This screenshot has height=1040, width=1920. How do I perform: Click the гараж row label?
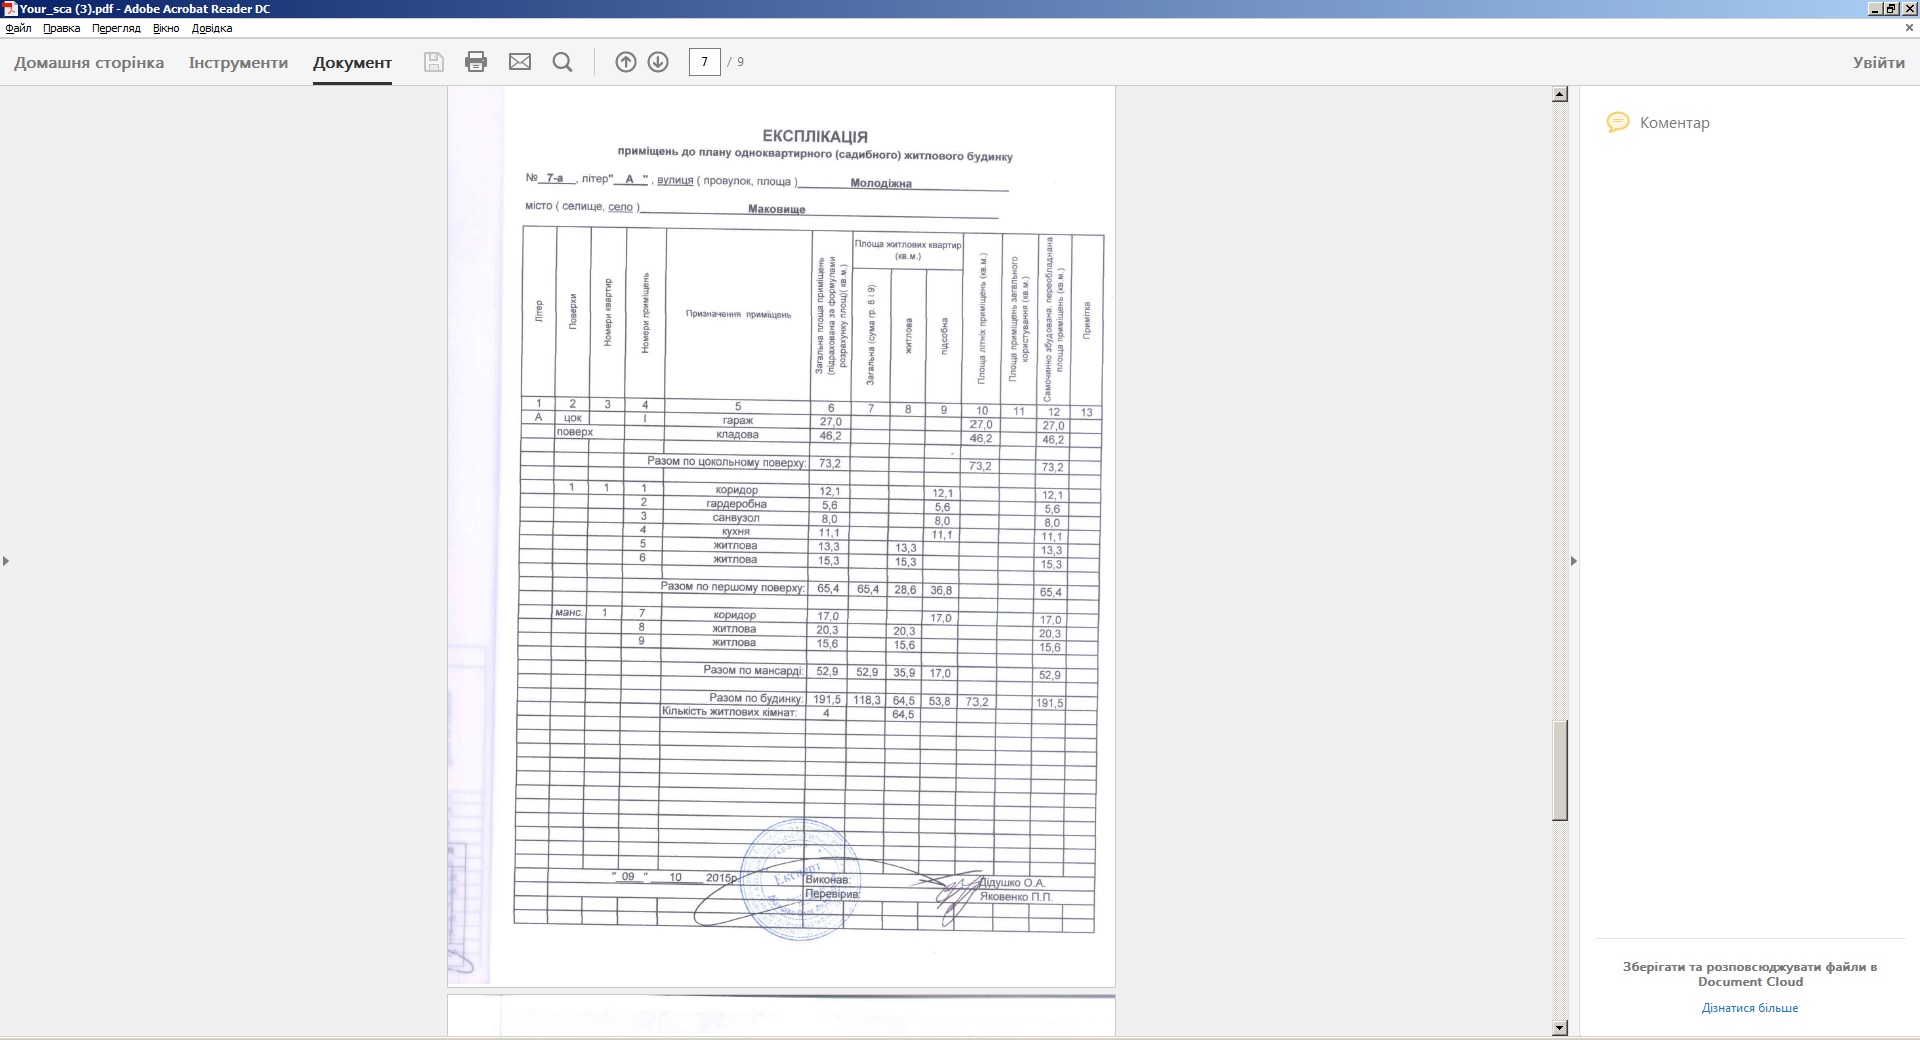[x=738, y=420]
